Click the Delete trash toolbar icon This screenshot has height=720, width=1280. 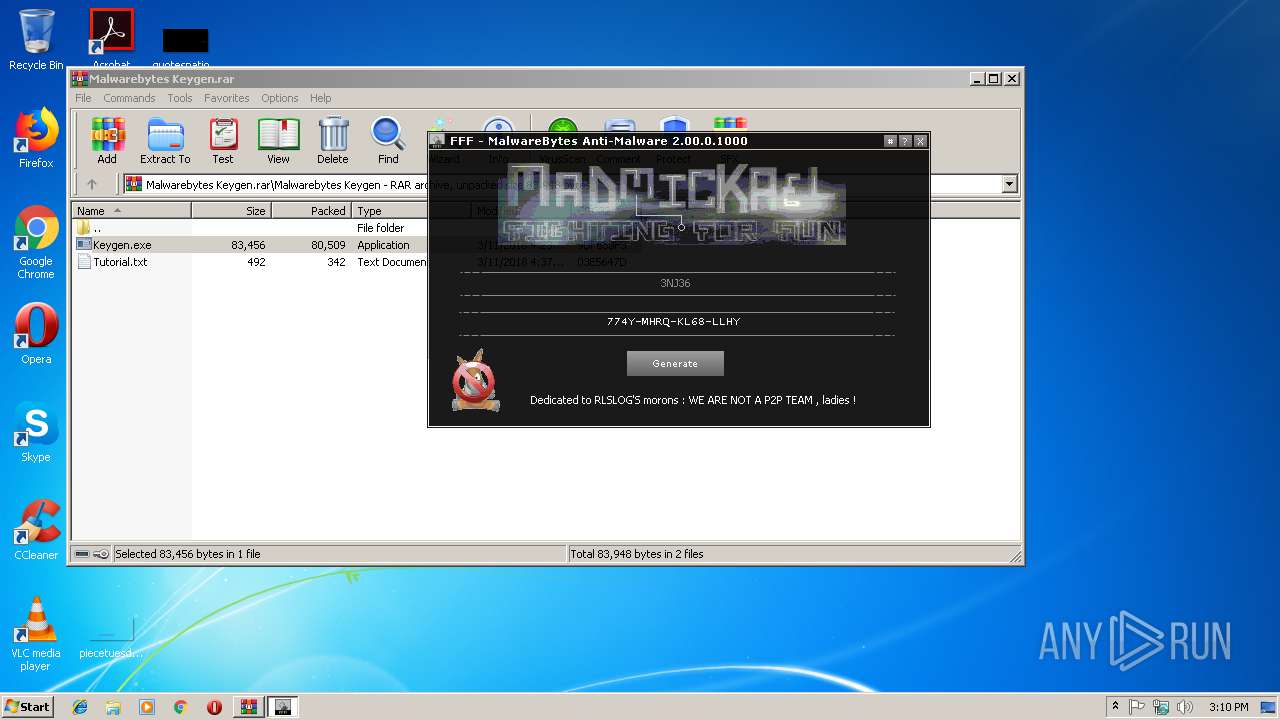pos(333,141)
